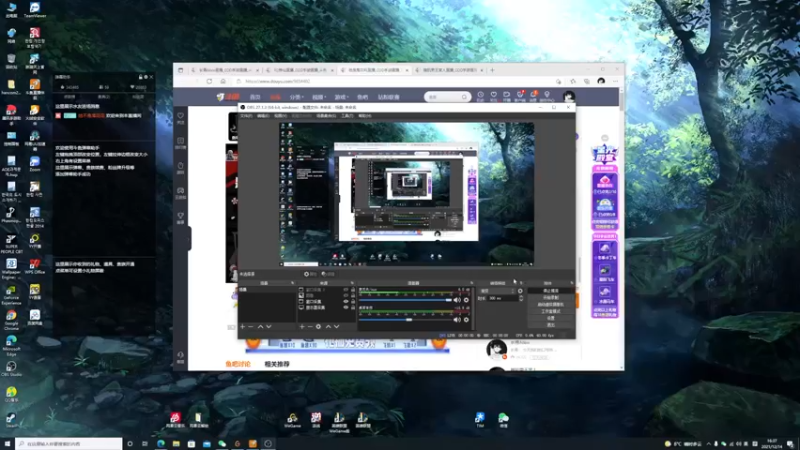Click the Edge address bar
This screenshot has height=450, width=800.
(395, 81)
